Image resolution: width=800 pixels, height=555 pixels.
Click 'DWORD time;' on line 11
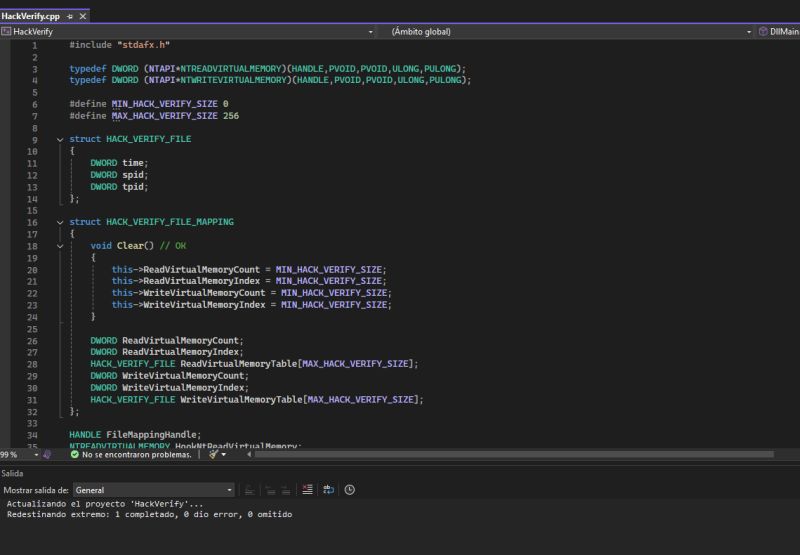[119, 163]
